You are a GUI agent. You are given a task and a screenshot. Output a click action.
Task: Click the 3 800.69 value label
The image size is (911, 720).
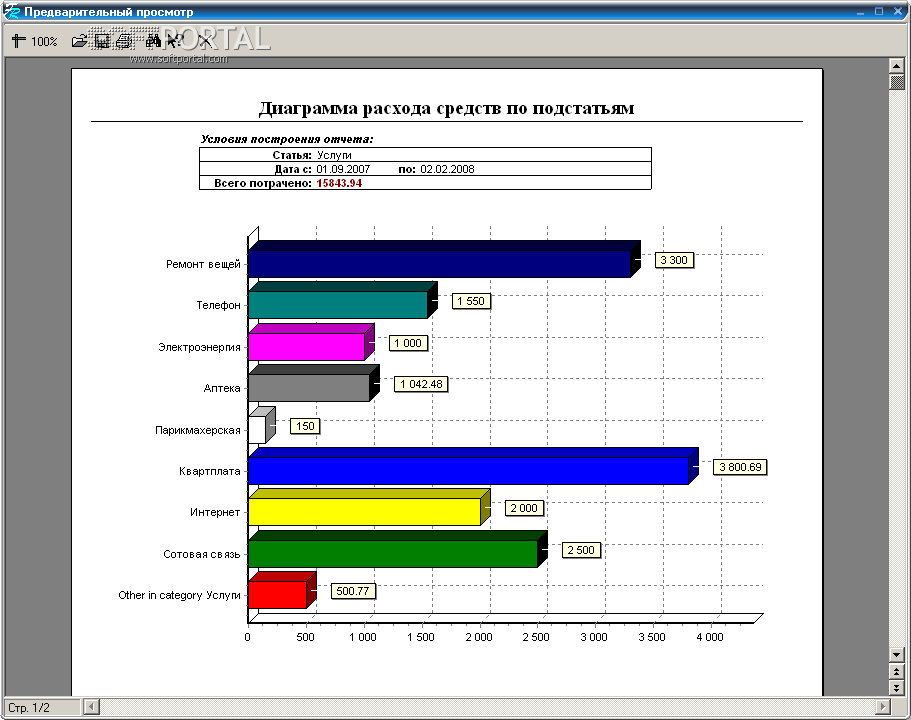(740, 467)
